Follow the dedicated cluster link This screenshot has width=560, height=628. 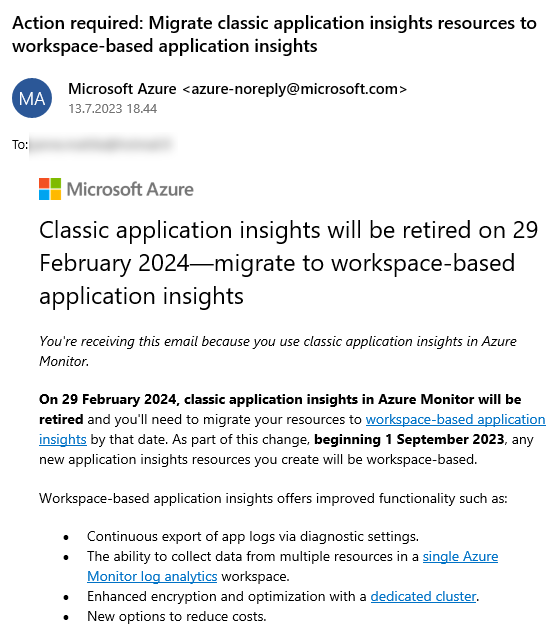(x=423, y=597)
